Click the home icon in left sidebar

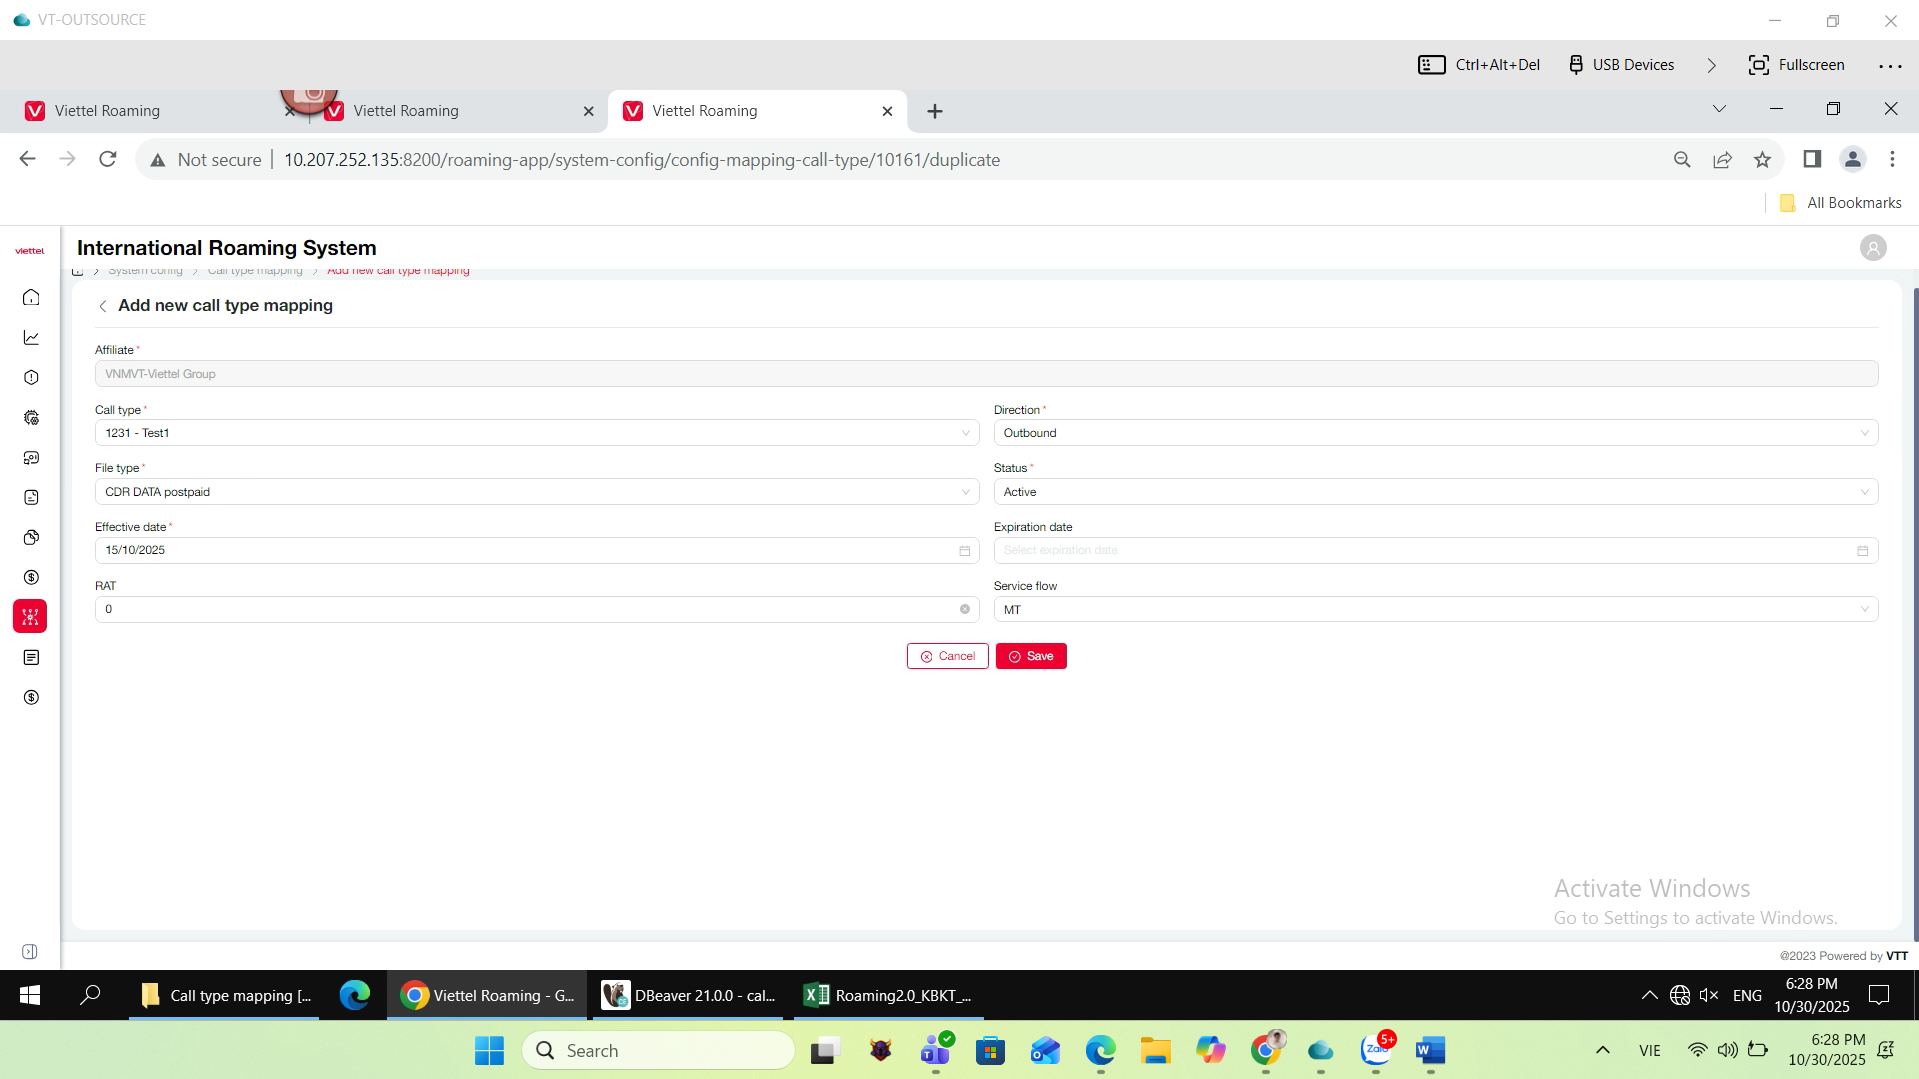31,297
